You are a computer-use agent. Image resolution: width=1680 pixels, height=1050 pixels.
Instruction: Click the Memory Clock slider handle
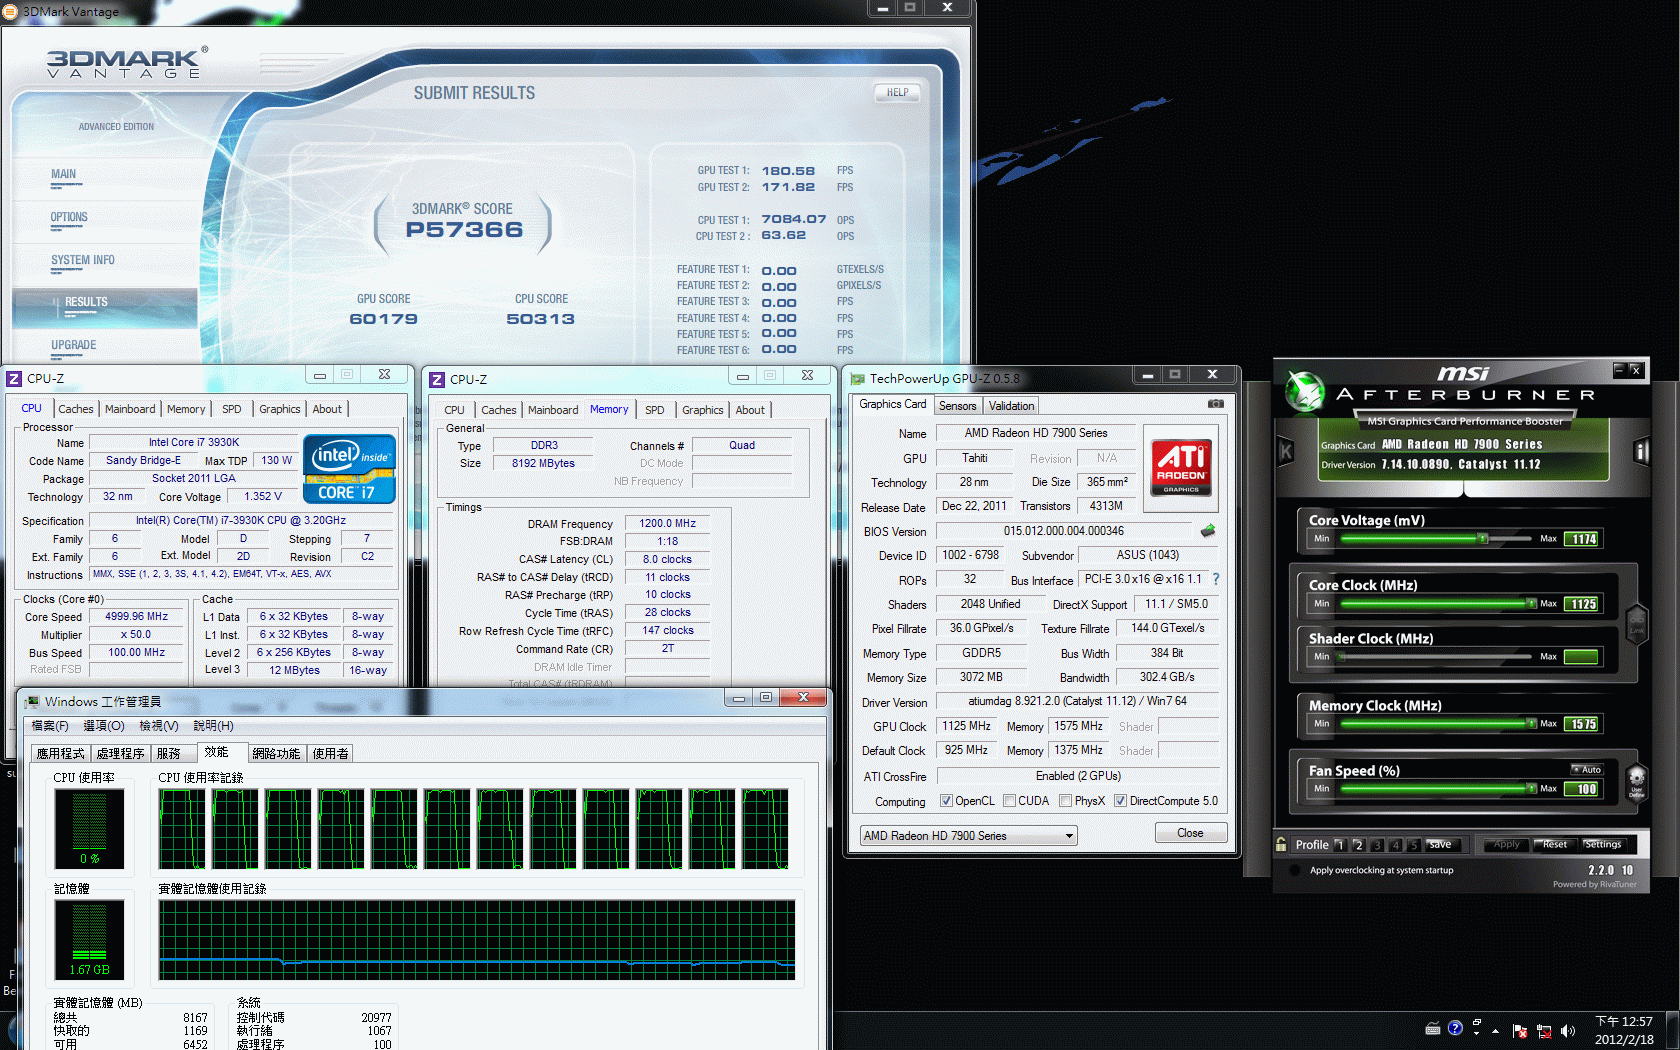tap(1531, 723)
